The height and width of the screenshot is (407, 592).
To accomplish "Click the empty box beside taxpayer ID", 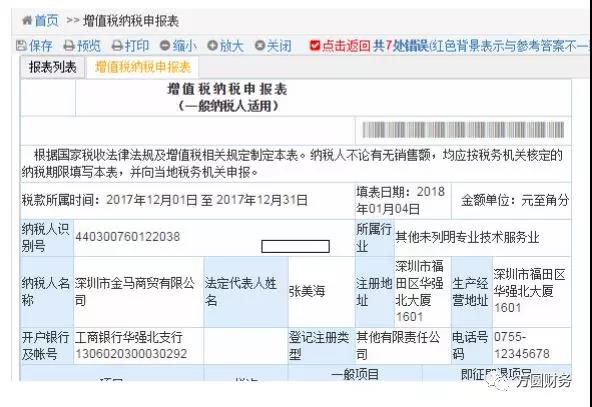I will coord(295,247).
